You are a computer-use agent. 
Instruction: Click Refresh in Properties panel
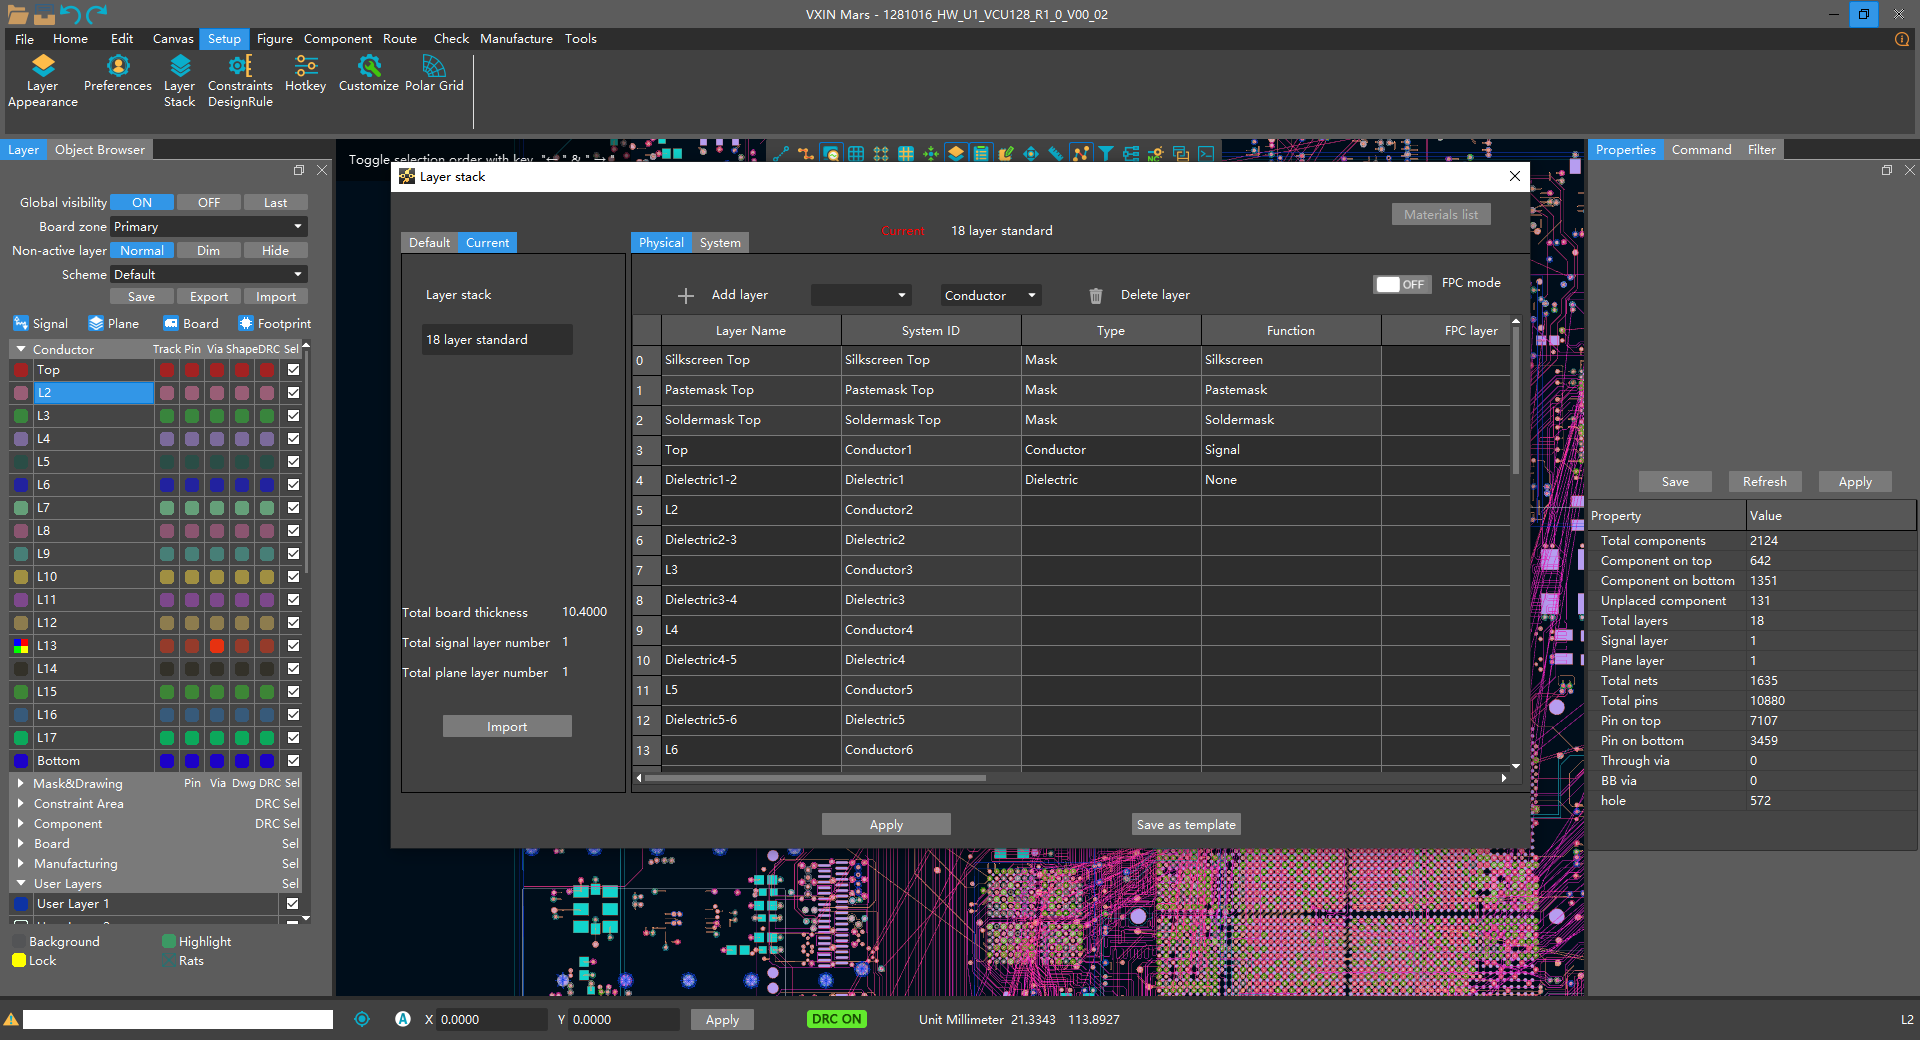[1765, 482]
